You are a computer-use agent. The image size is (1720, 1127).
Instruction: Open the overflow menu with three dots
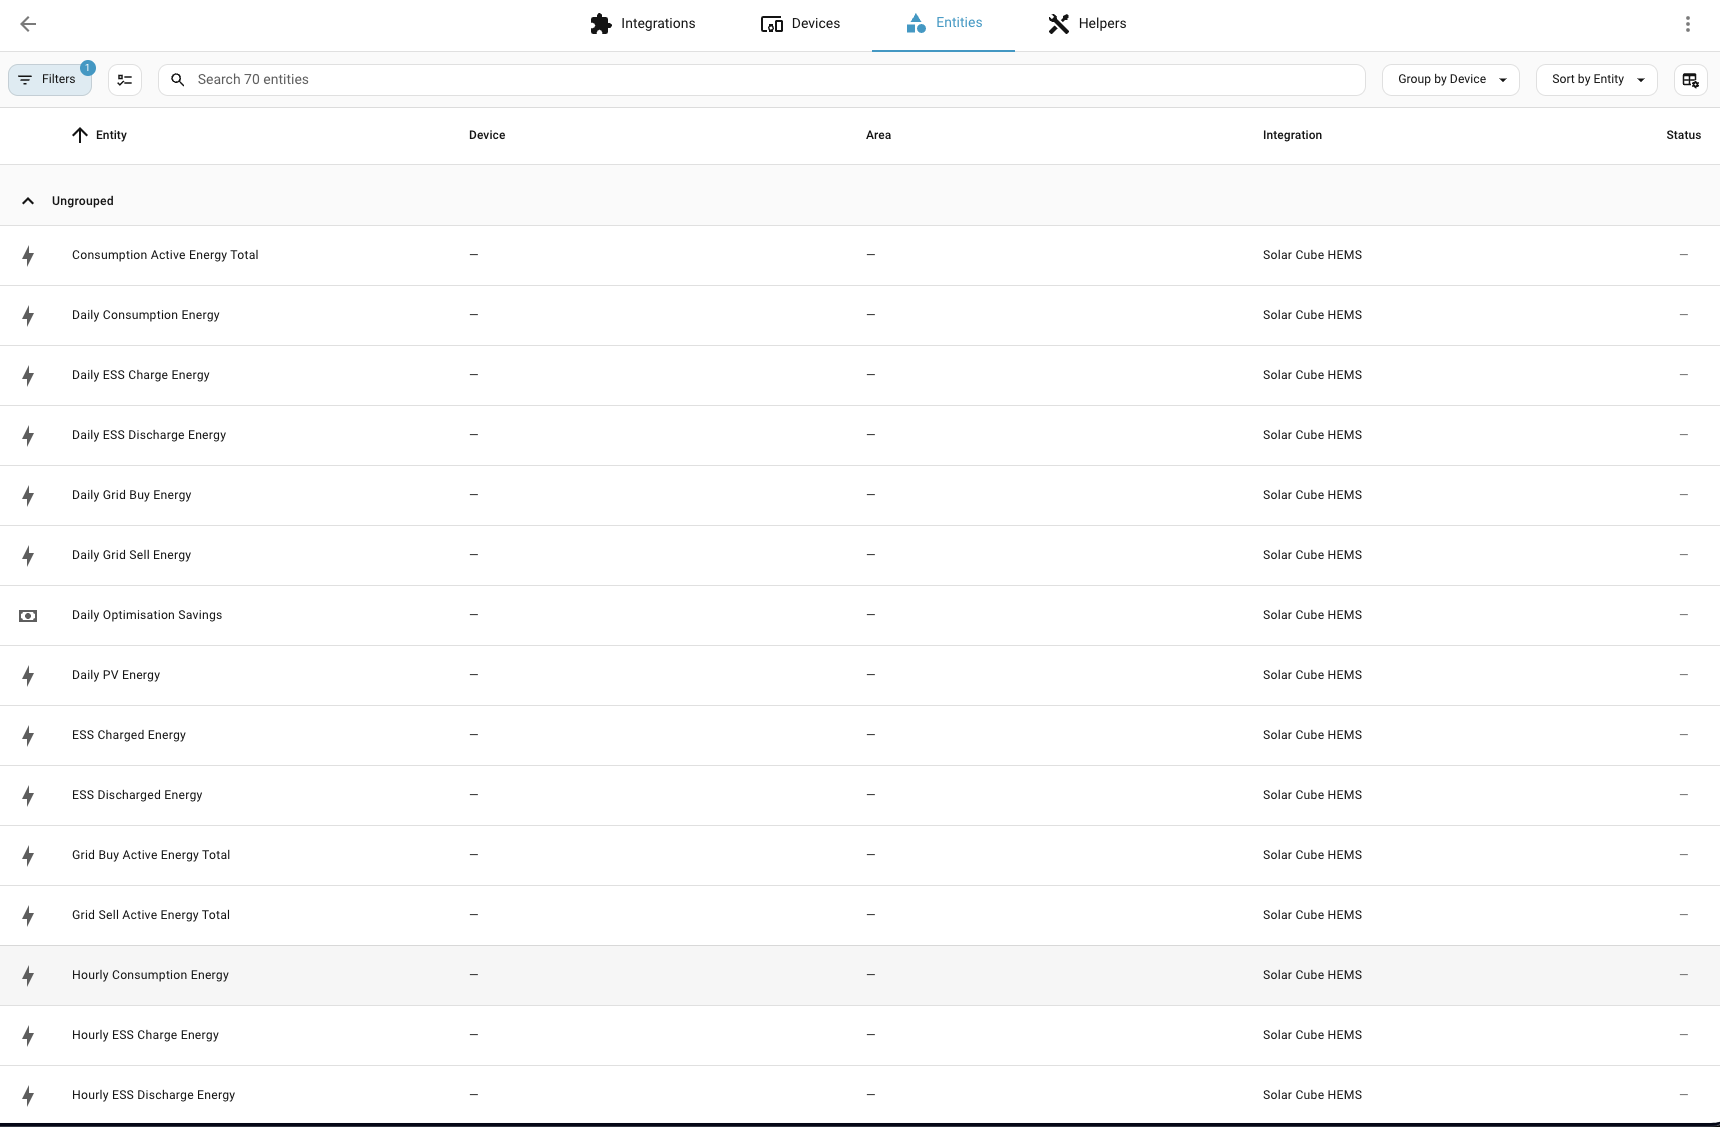pos(1688,24)
